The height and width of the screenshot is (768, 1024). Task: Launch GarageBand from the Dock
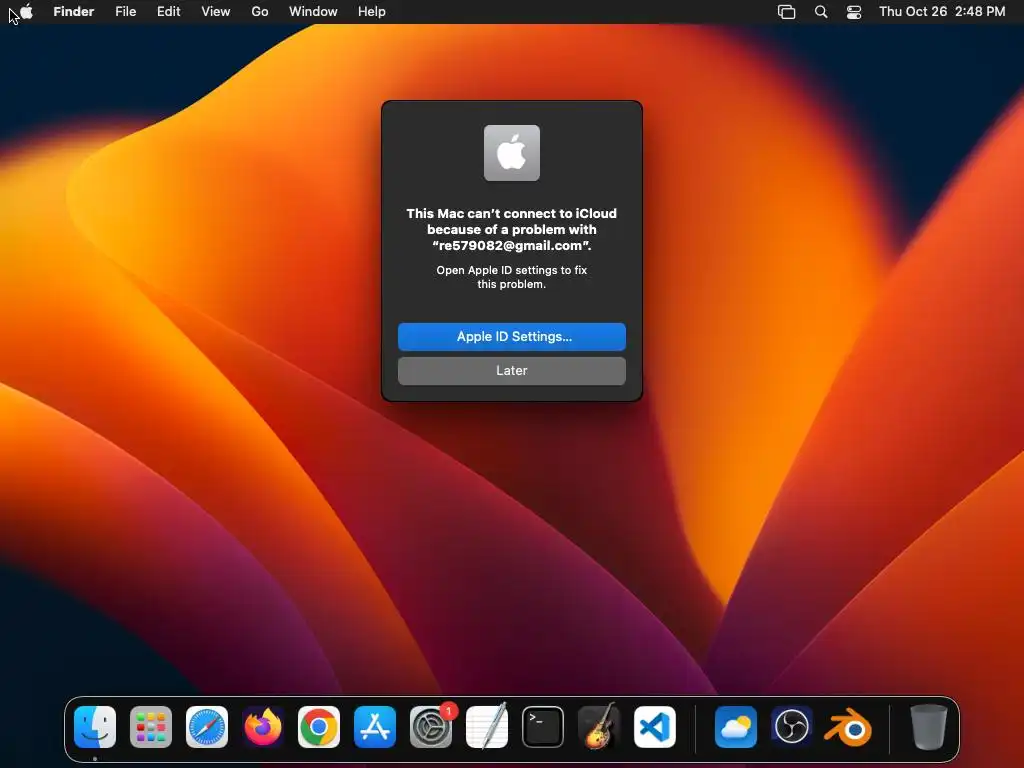pos(599,727)
